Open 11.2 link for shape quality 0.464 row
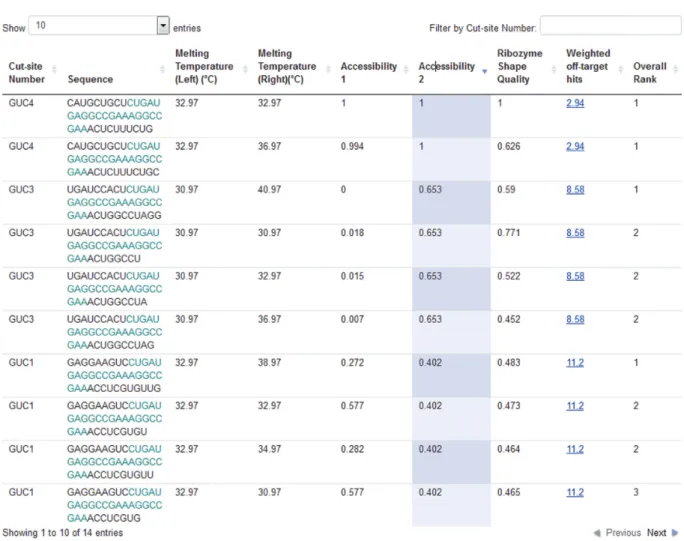The width and height of the screenshot is (684, 541). pyautogui.click(x=575, y=449)
